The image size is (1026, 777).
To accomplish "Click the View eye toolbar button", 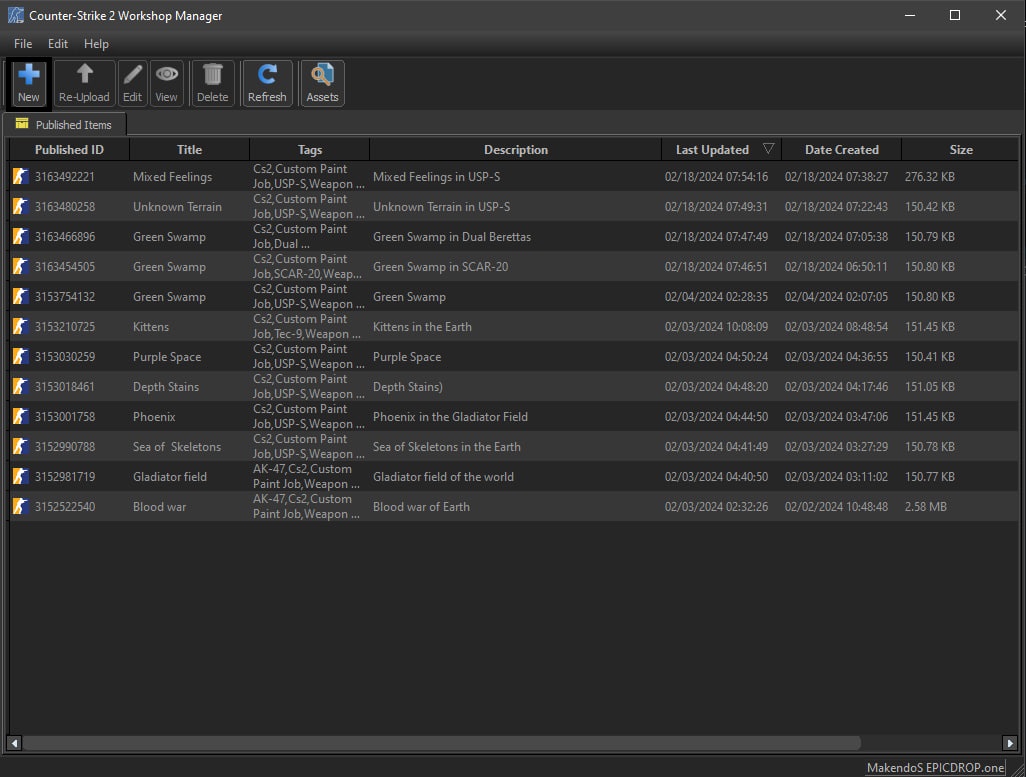I will tap(166, 83).
